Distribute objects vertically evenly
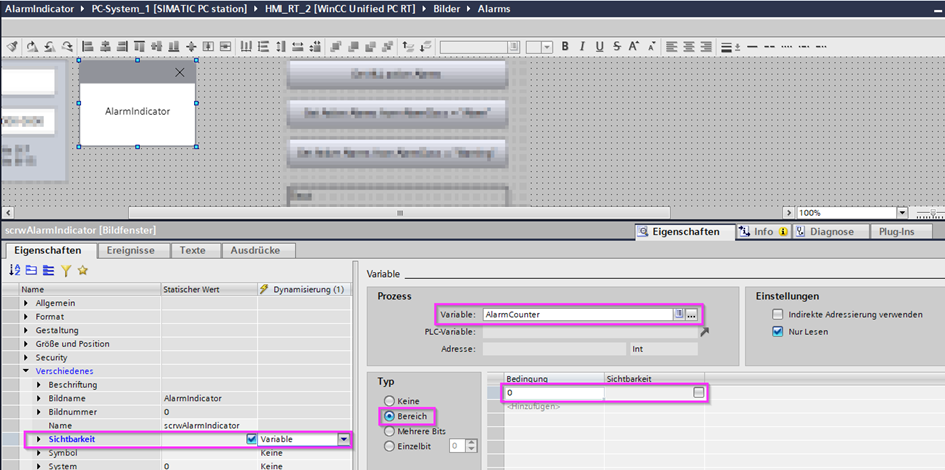The height and width of the screenshot is (470, 945). (x=263, y=46)
